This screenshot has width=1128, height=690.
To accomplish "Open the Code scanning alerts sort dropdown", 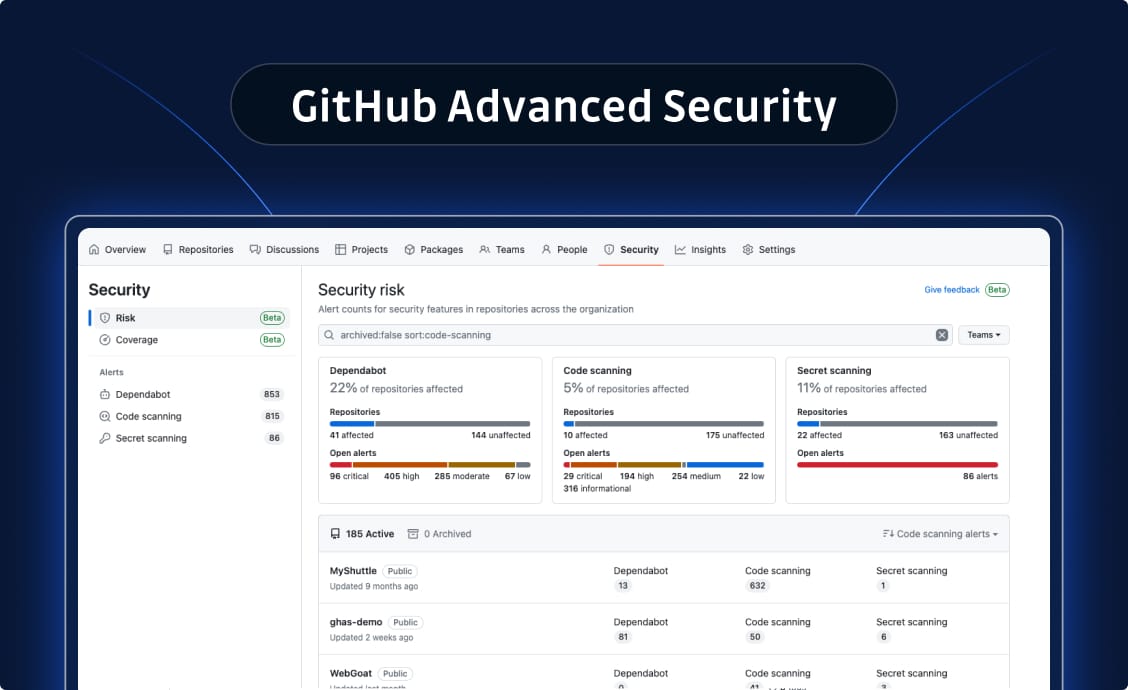I will tap(938, 533).
